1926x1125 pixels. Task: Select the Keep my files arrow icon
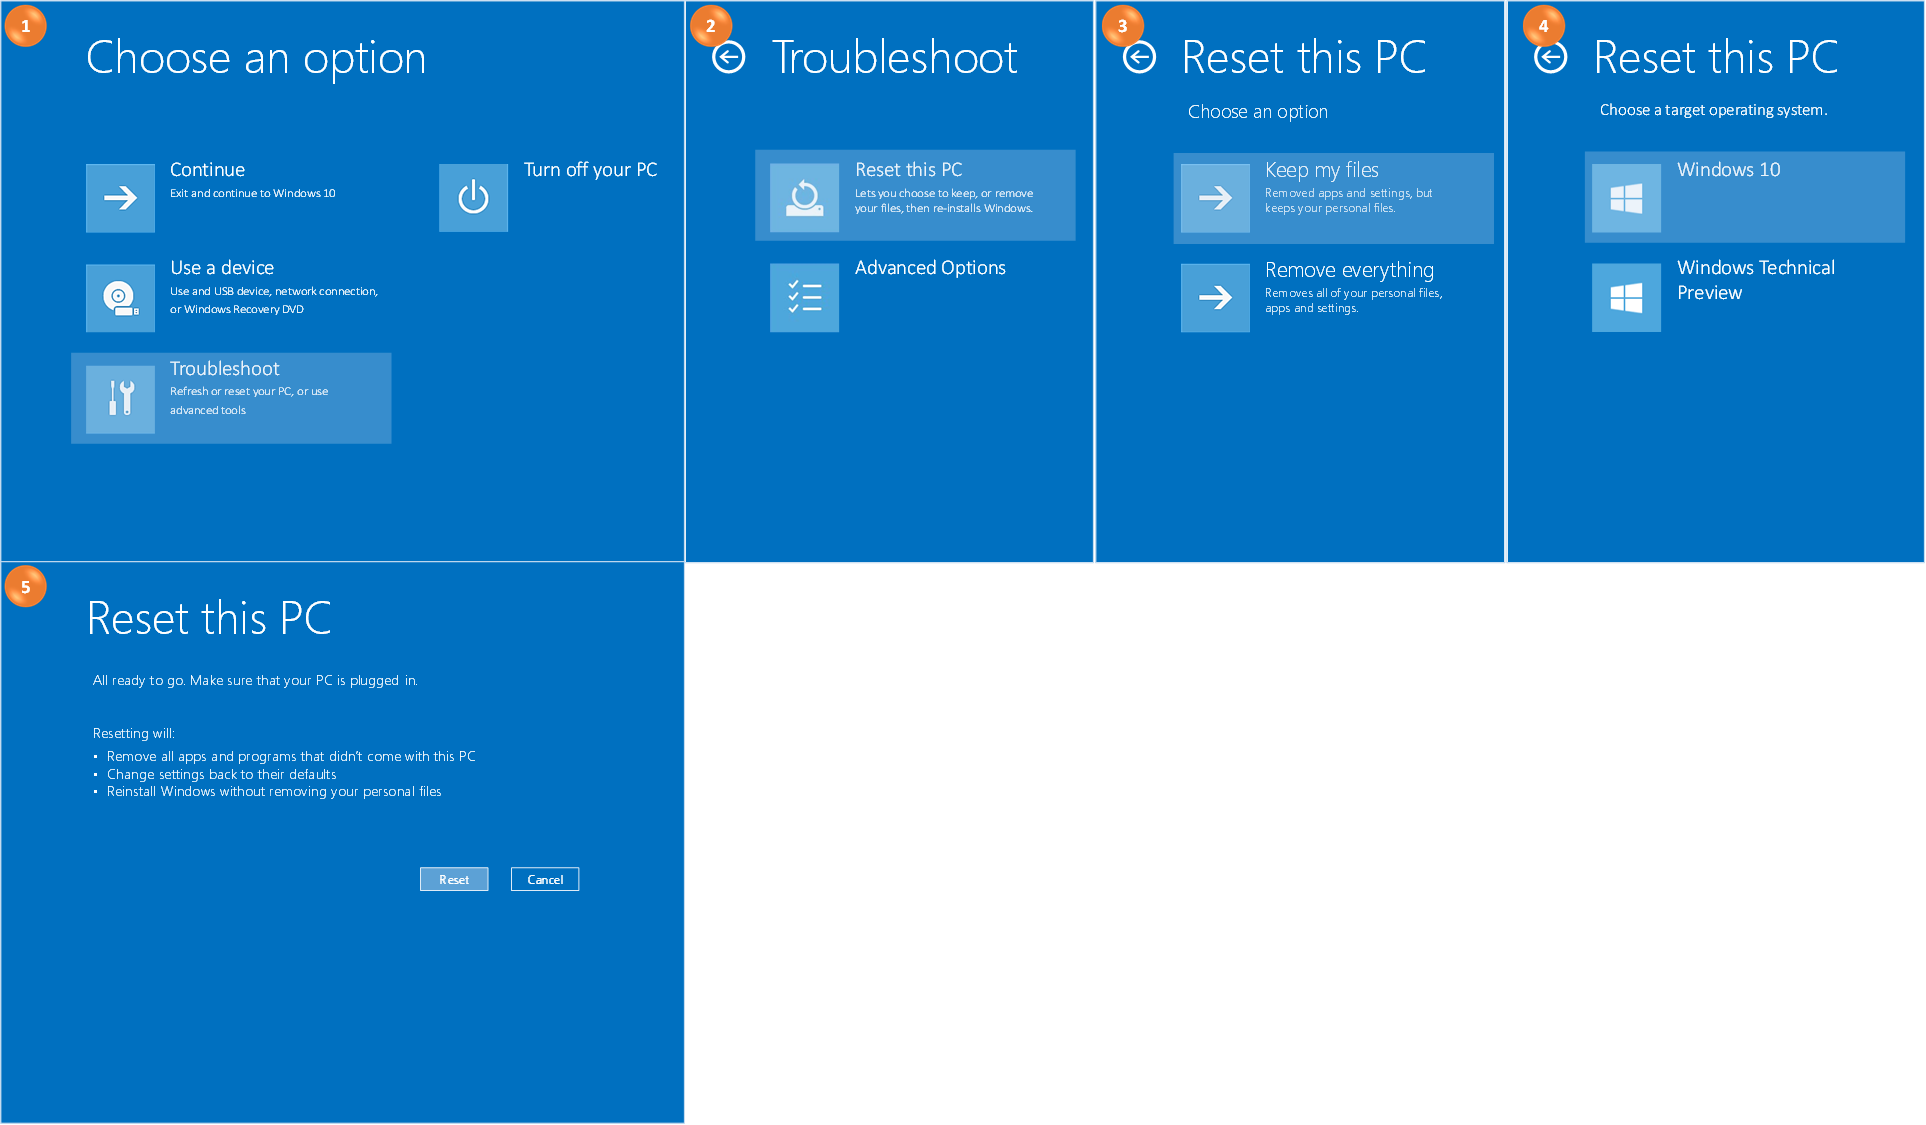tap(1214, 198)
